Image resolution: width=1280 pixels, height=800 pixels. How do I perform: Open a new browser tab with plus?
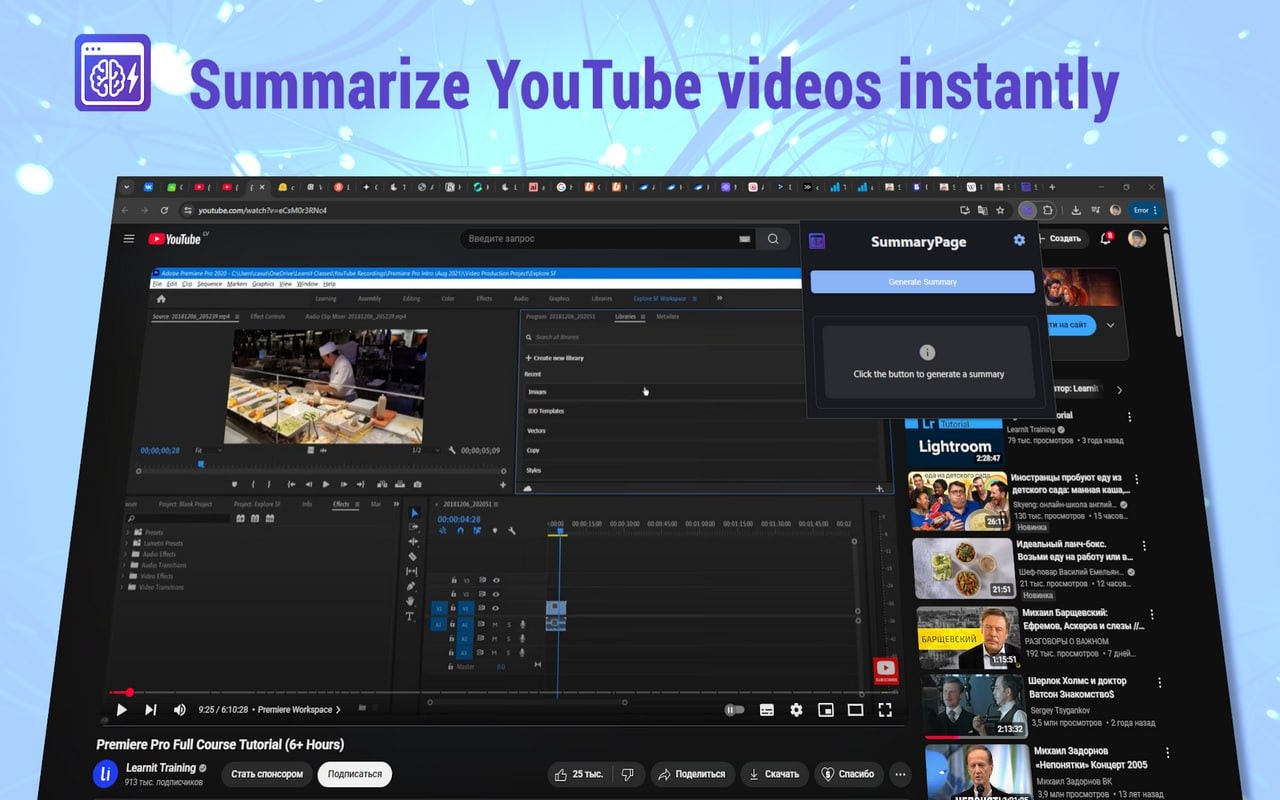pos(1051,187)
